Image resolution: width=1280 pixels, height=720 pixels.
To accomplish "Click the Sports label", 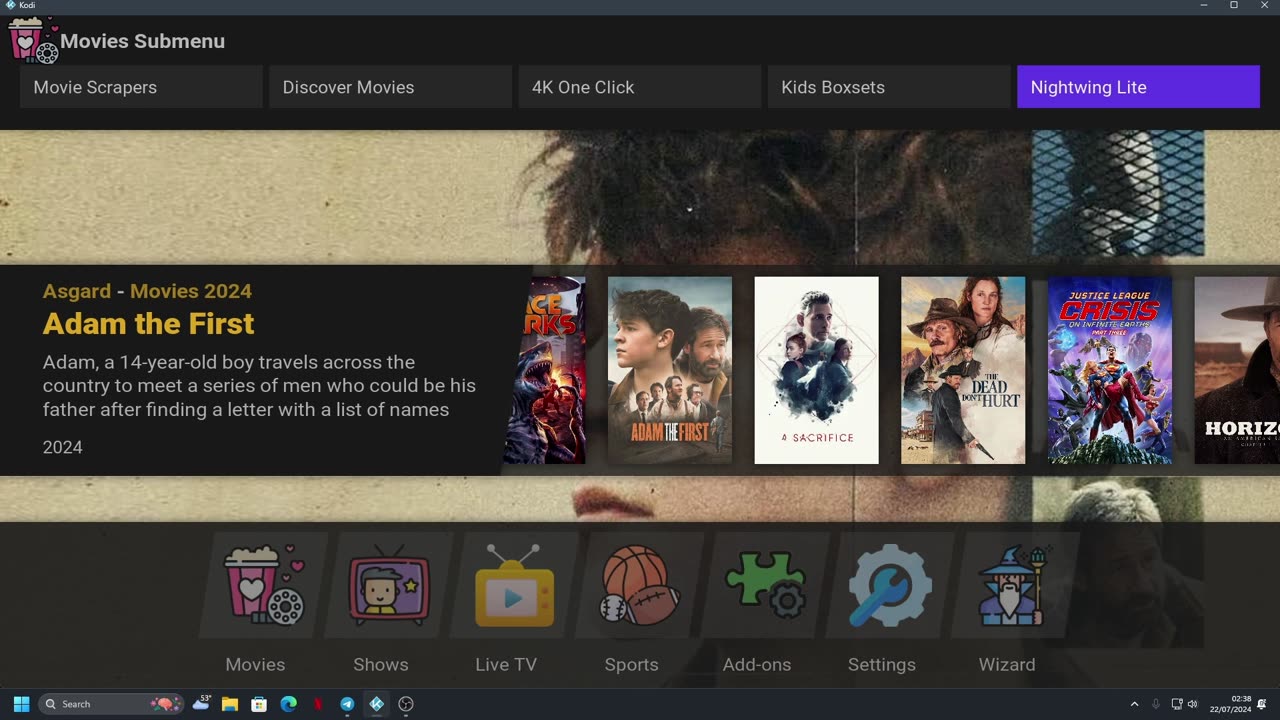I will pyautogui.click(x=631, y=664).
